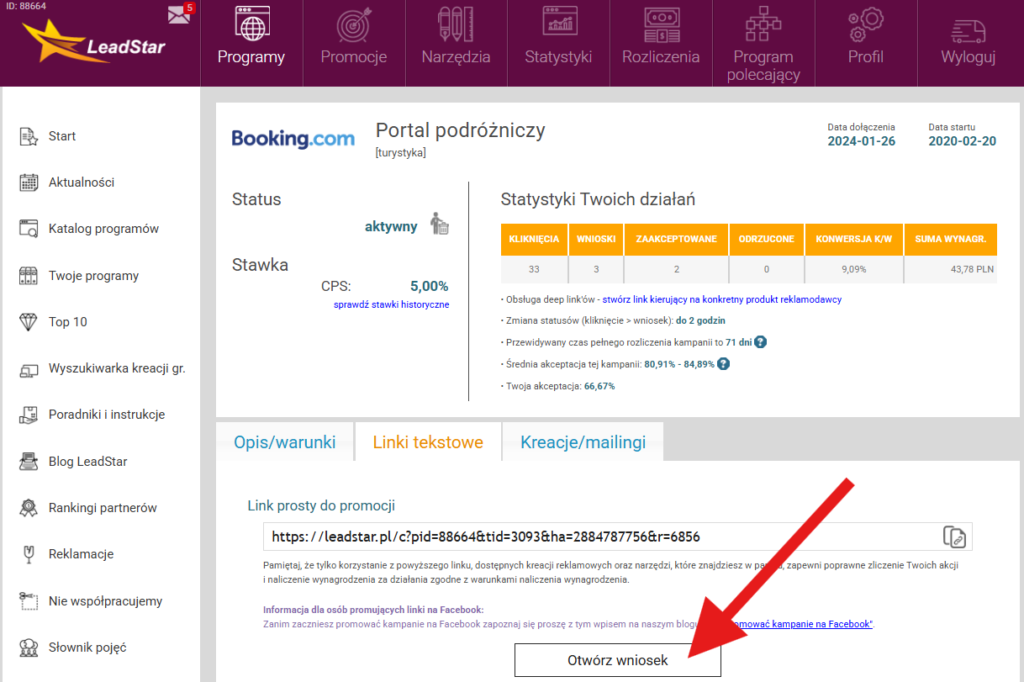Click the '9,09%' conversion value
1024x682 pixels.
tap(854, 269)
